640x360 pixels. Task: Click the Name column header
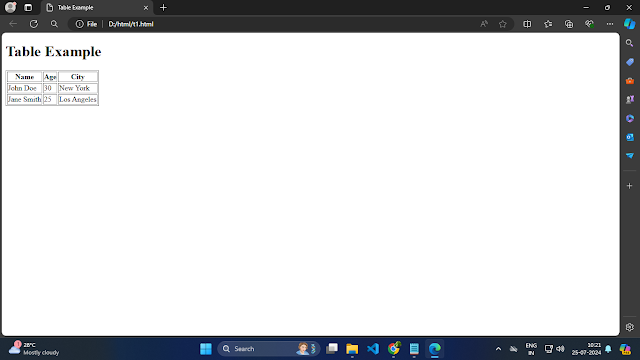pyautogui.click(x=24, y=77)
